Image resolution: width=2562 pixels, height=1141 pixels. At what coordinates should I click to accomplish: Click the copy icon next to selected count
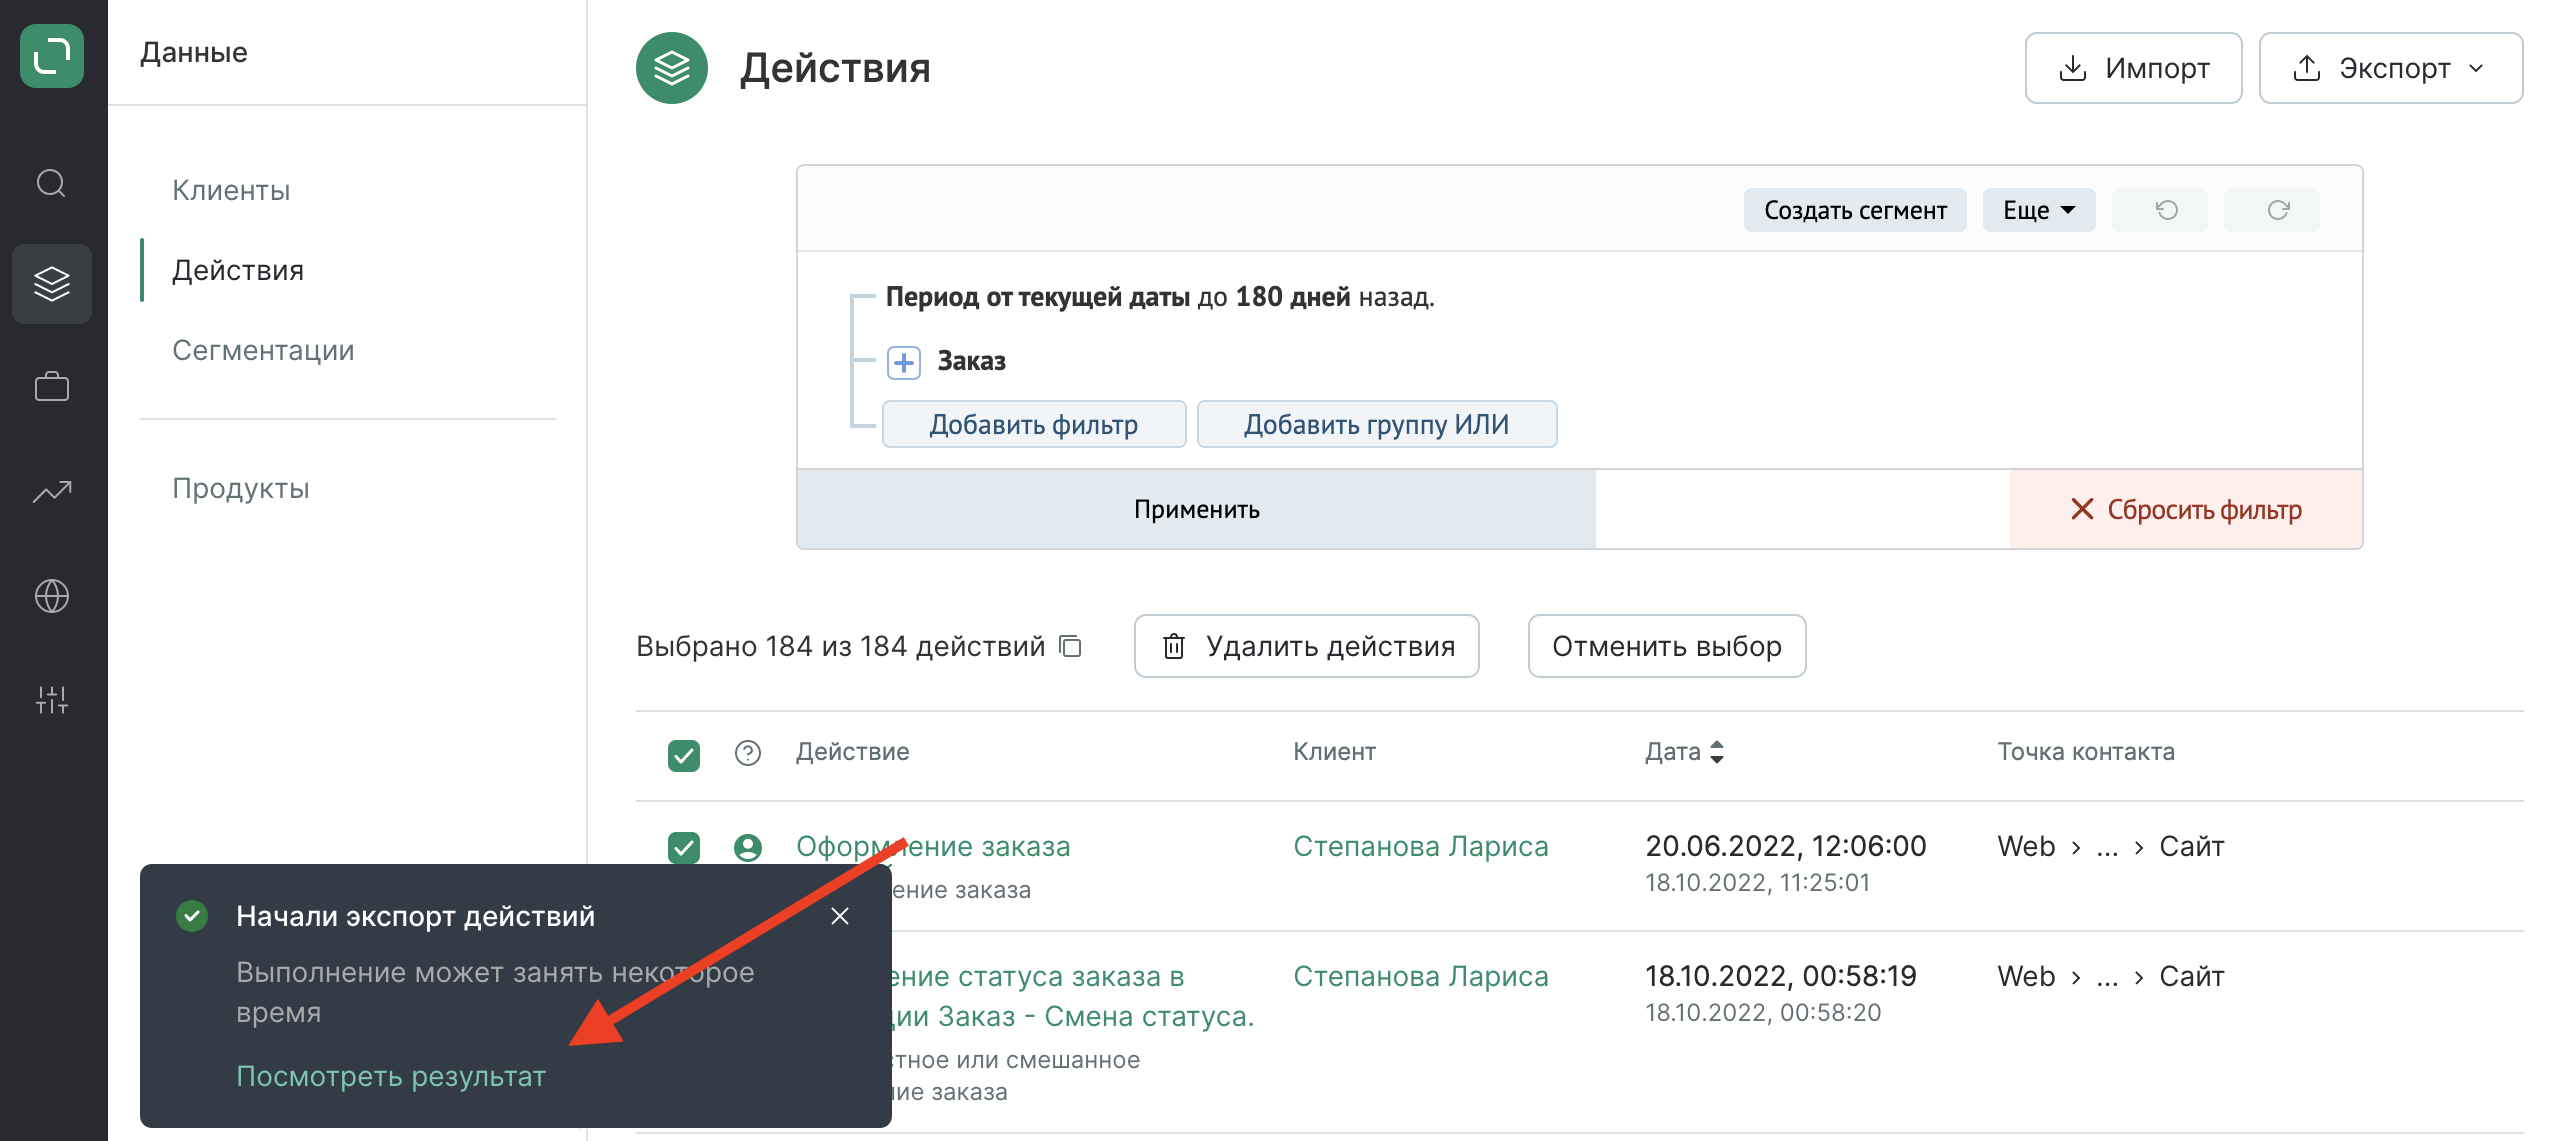1071,646
